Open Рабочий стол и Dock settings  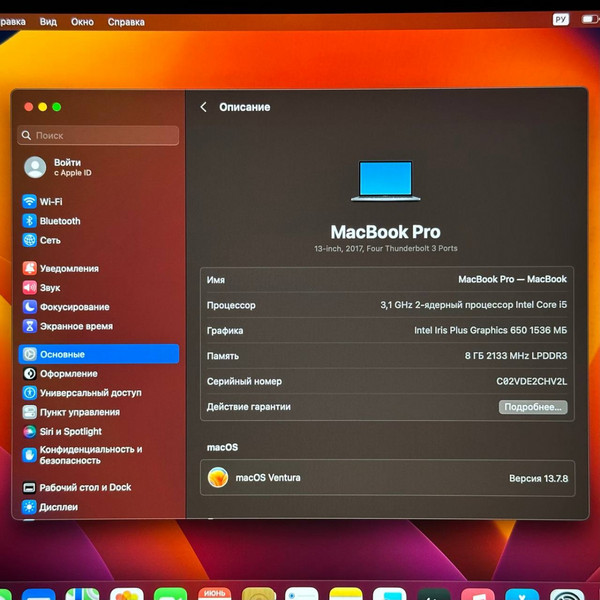(77, 487)
